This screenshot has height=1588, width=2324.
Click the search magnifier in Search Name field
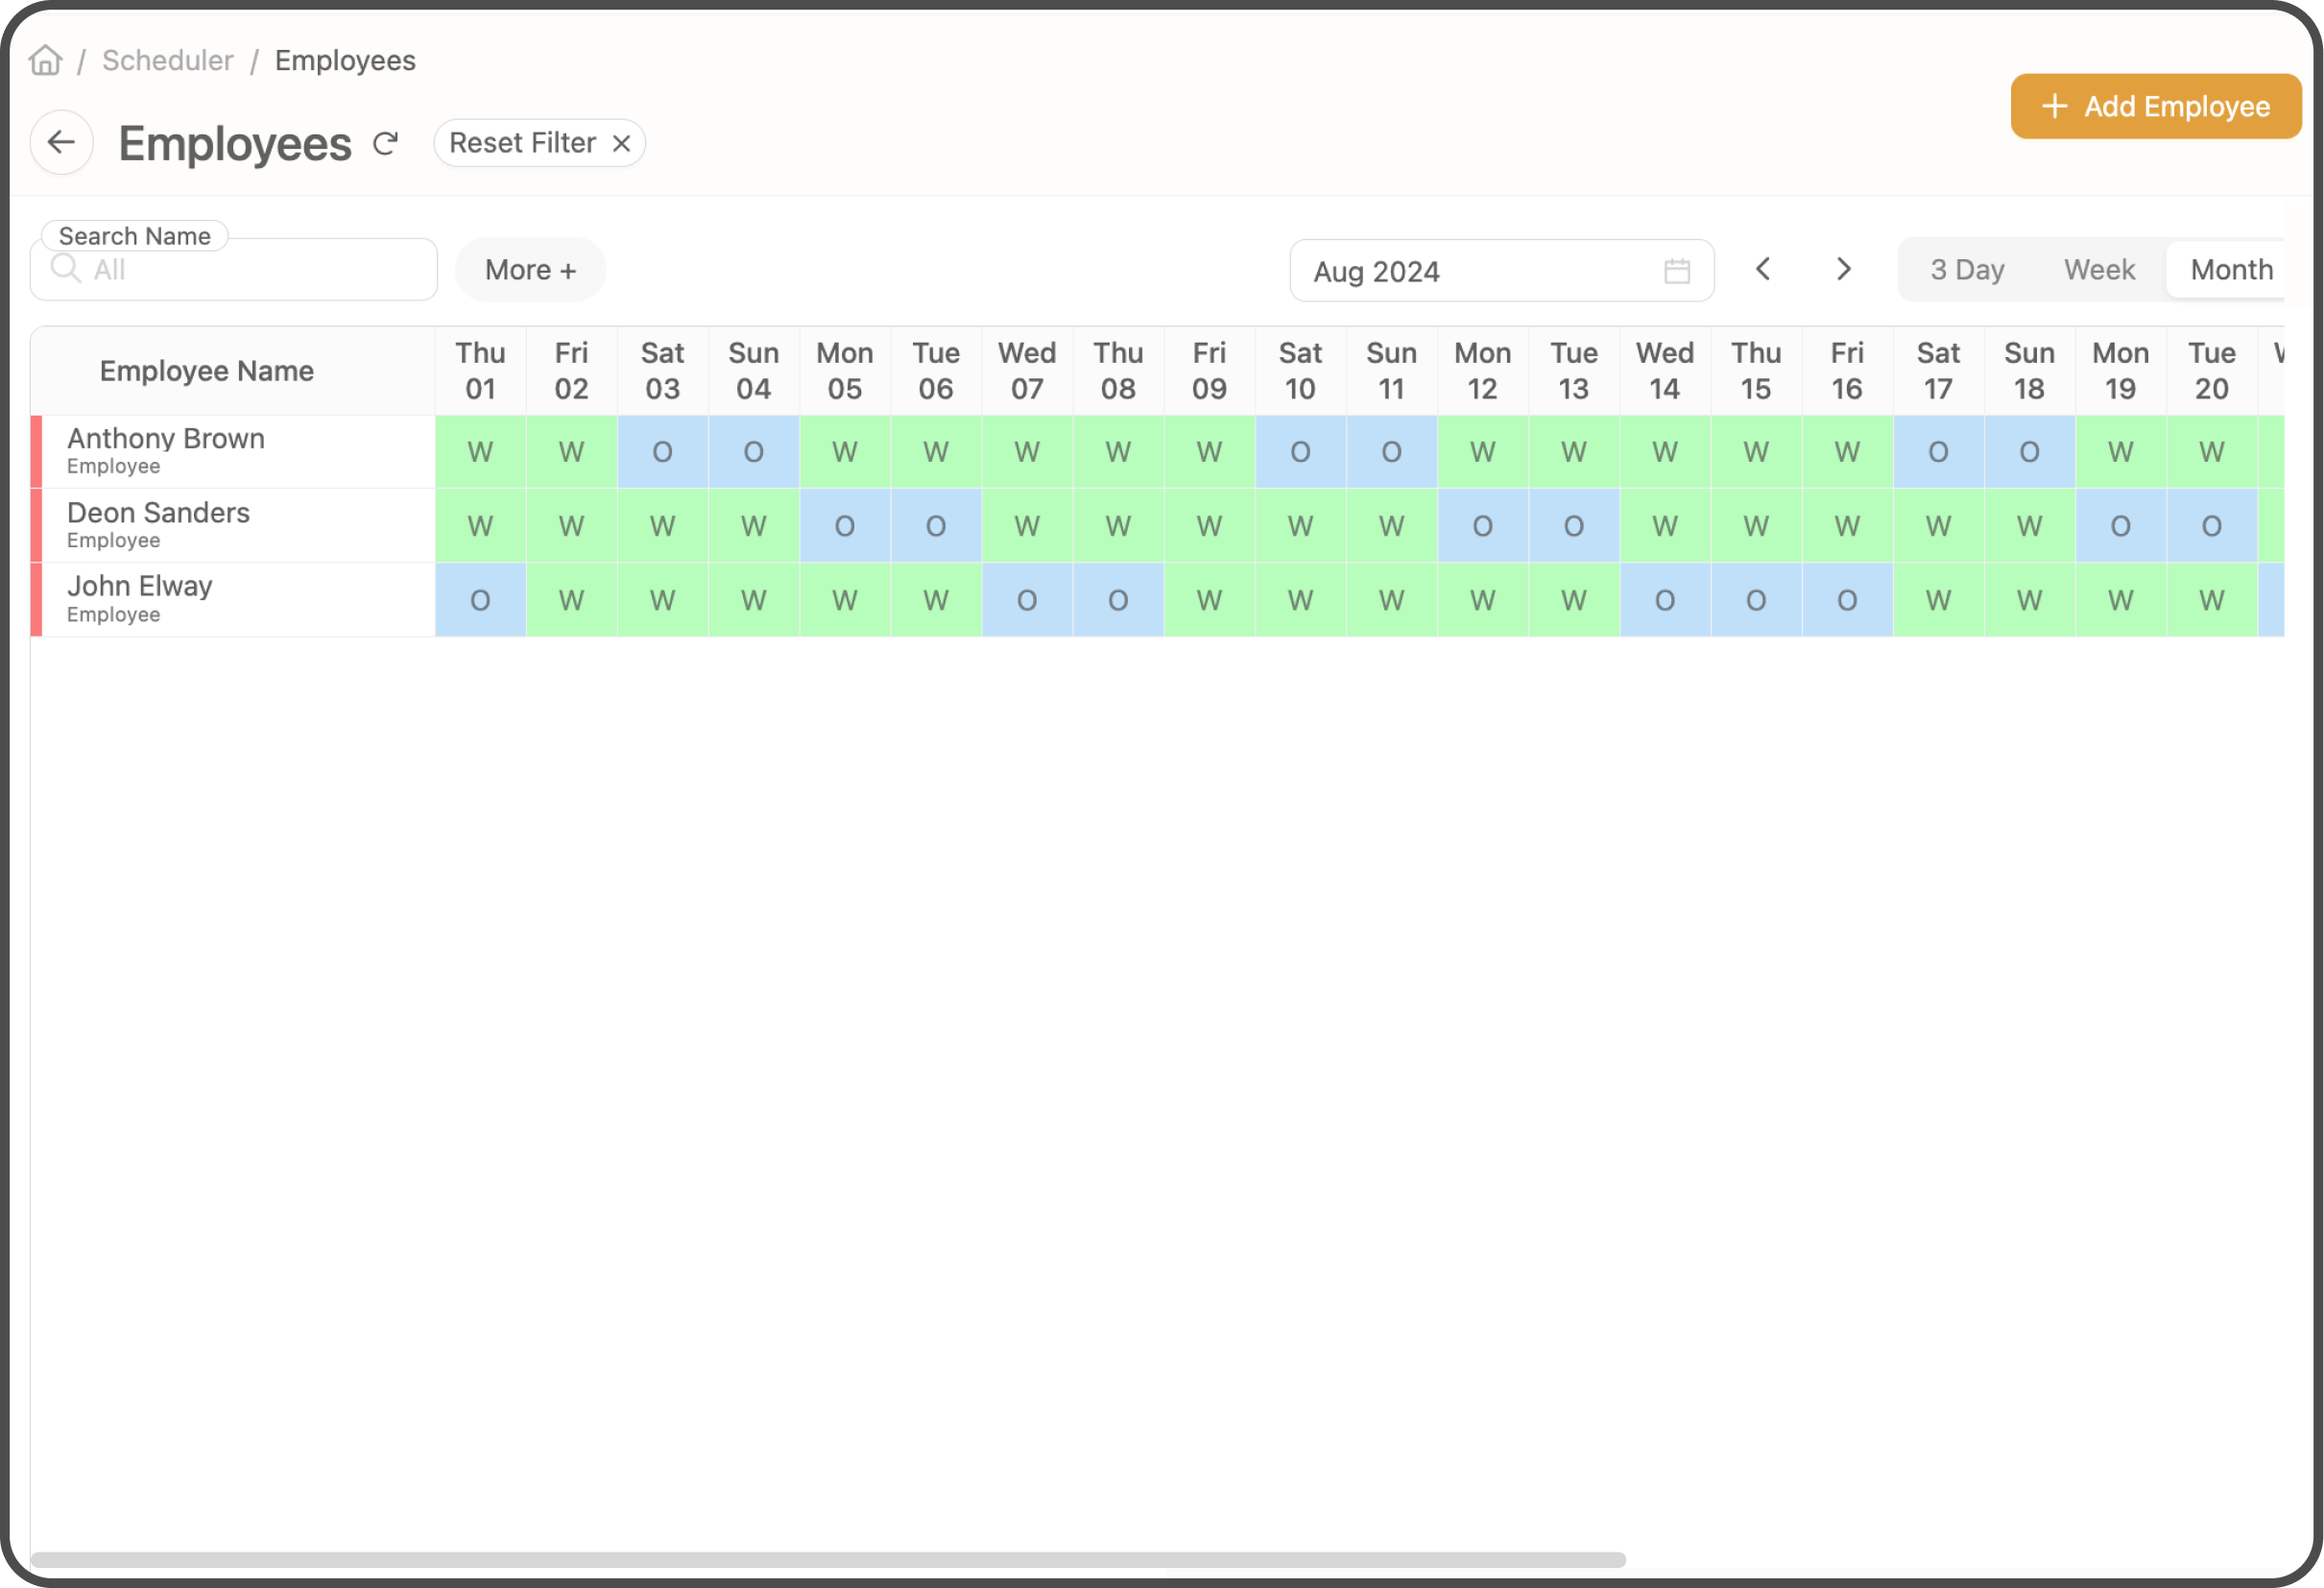pos(66,268)
